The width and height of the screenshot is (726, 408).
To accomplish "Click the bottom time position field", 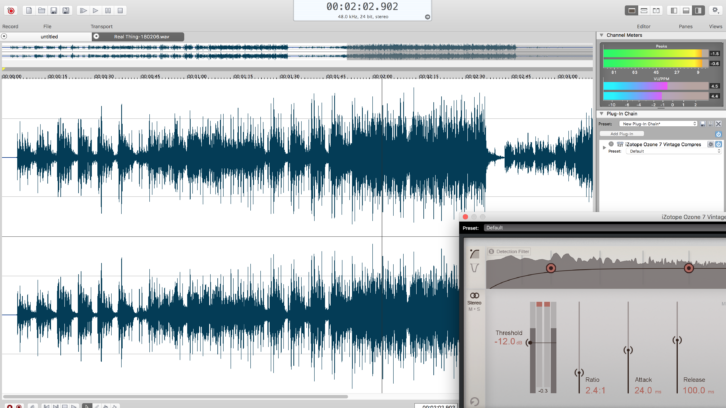I will coord(435,406).
